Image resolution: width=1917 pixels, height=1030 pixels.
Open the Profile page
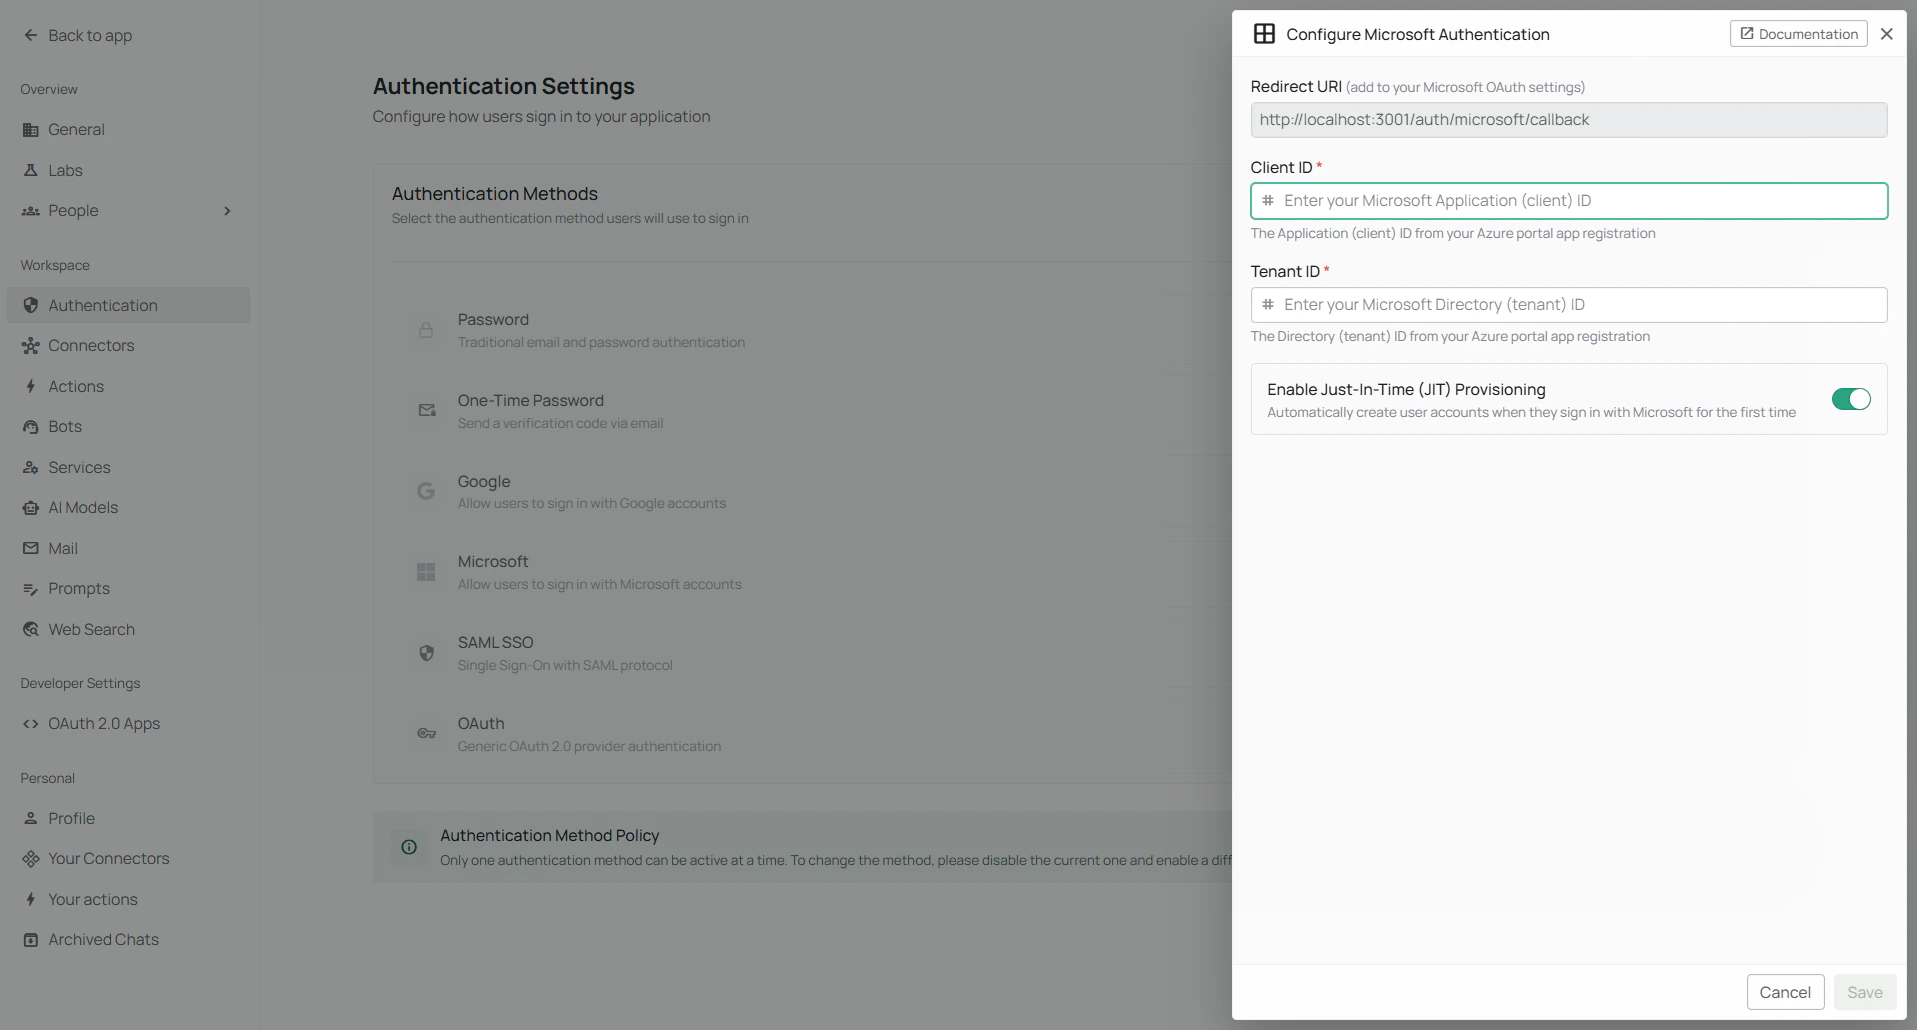pos(128,818)
